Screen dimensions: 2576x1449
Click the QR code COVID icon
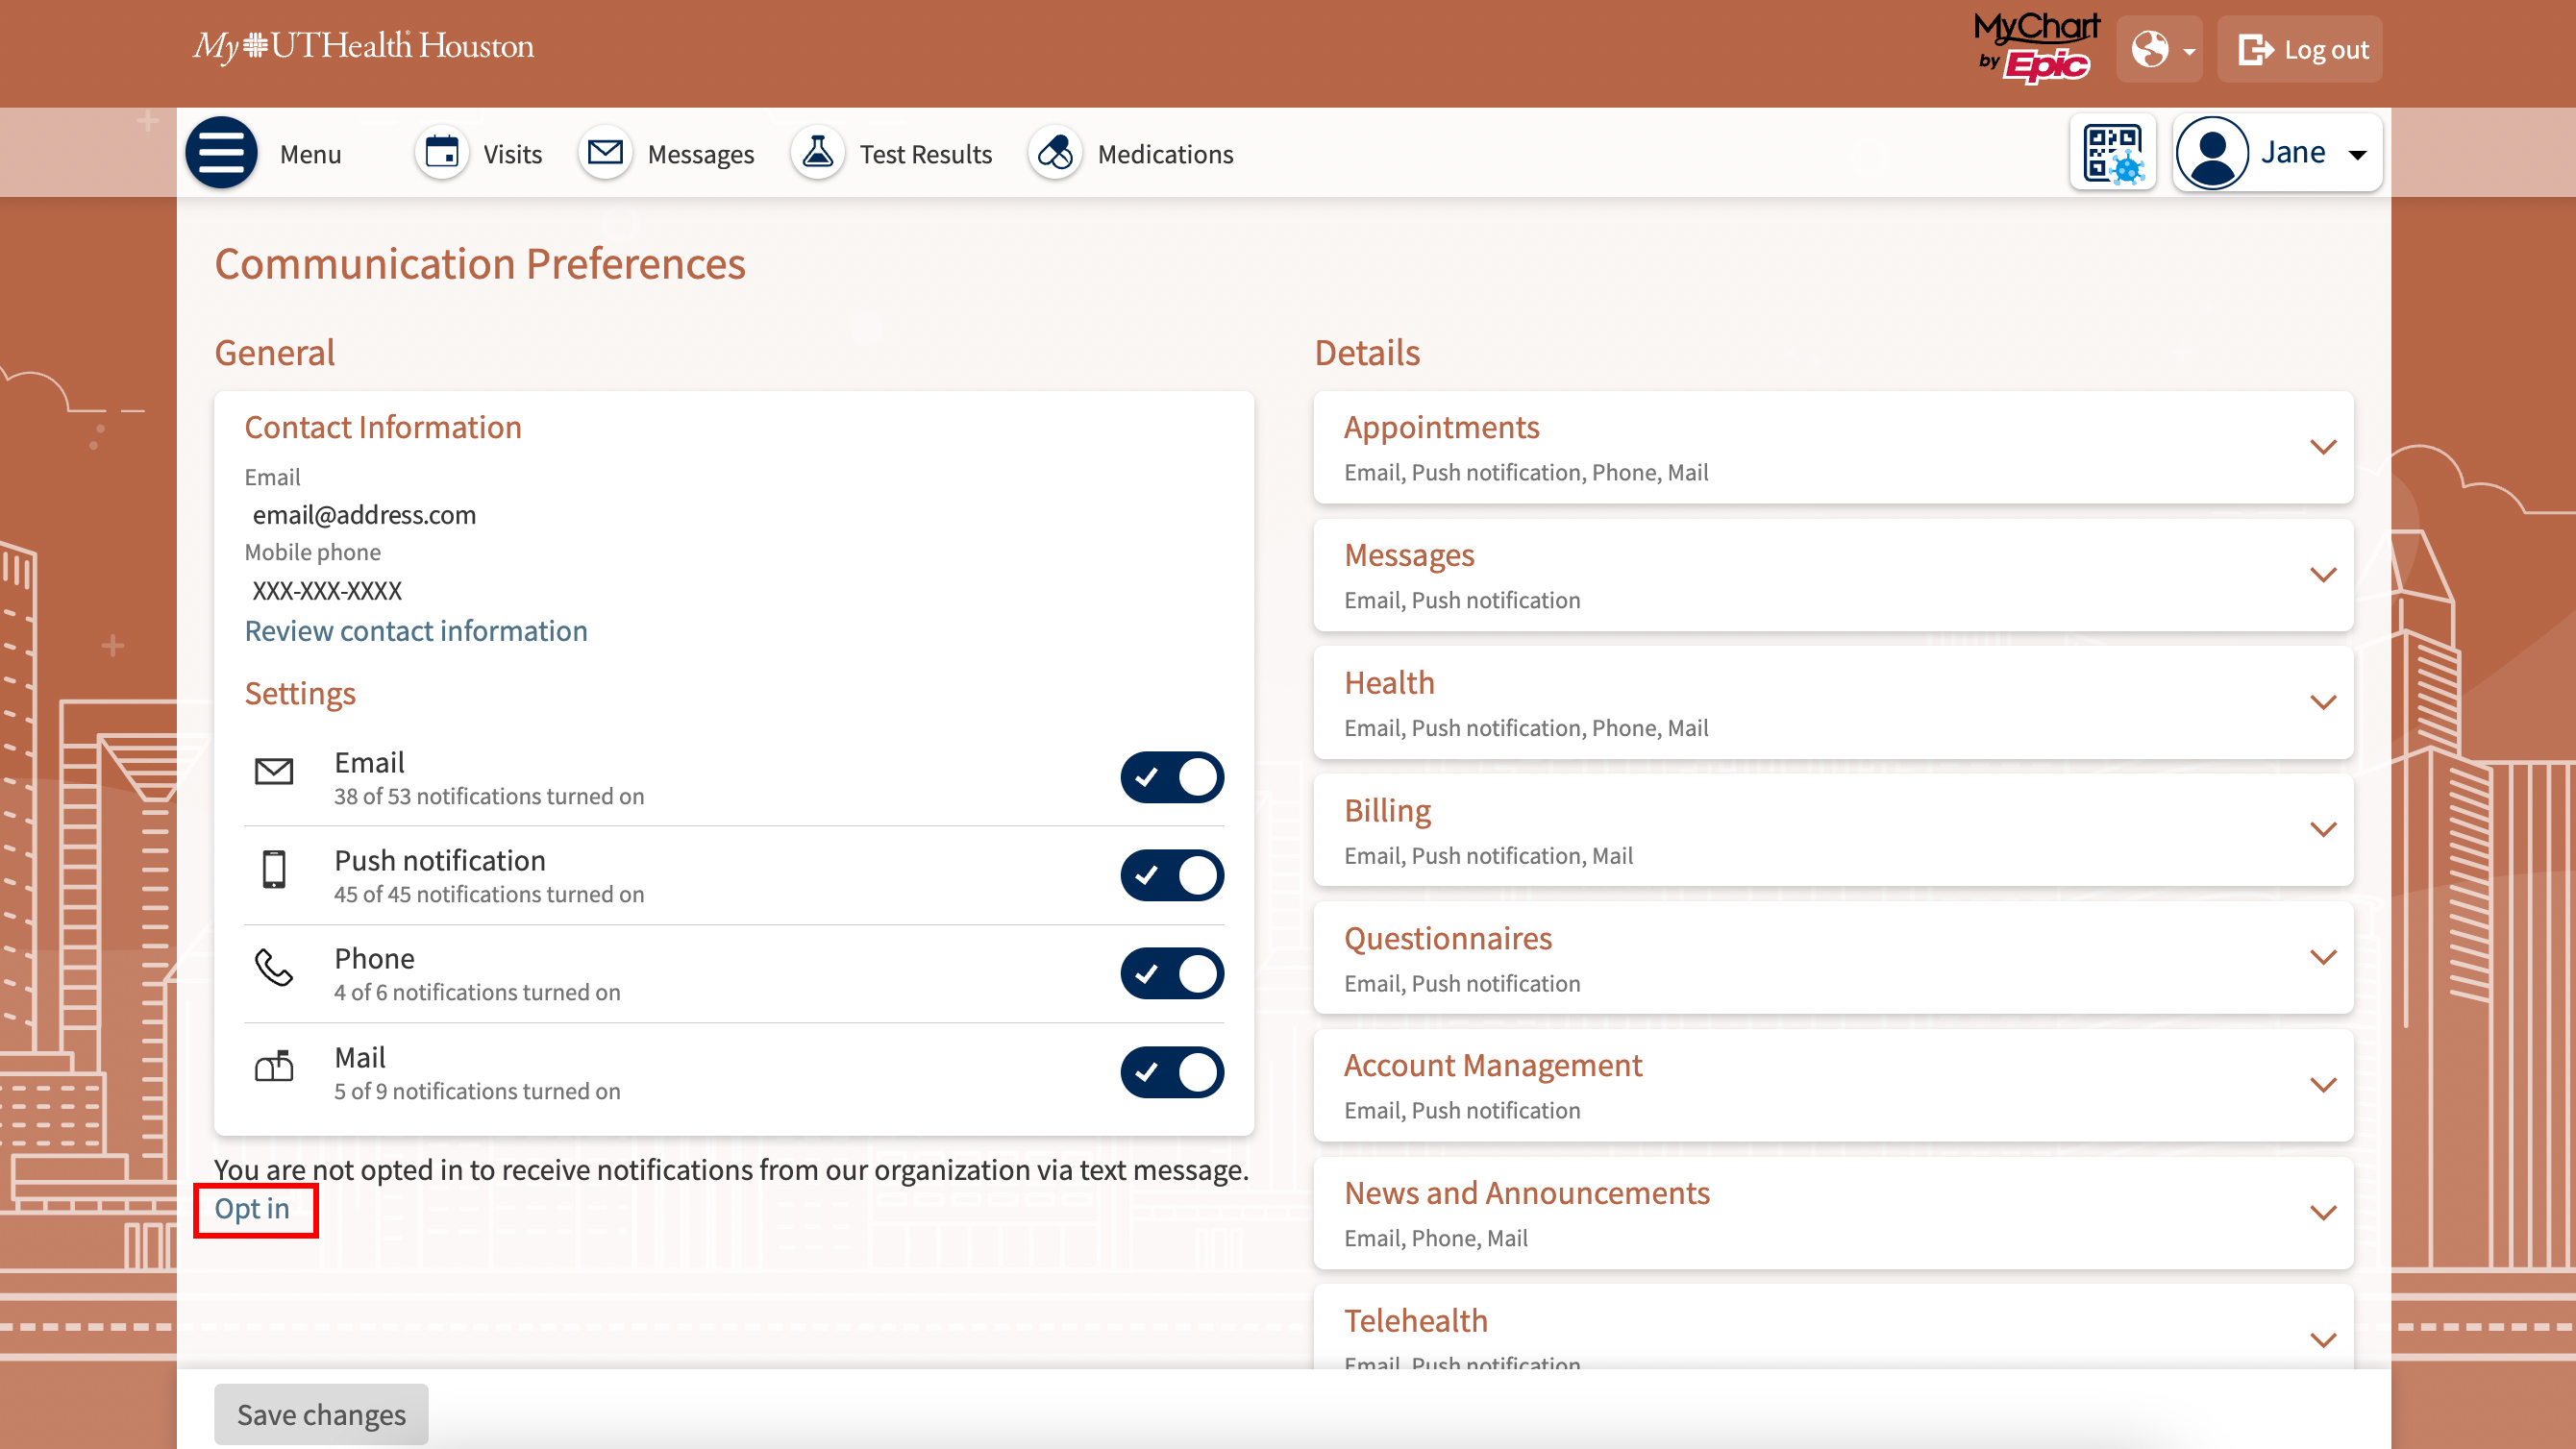pos(2112,153)
